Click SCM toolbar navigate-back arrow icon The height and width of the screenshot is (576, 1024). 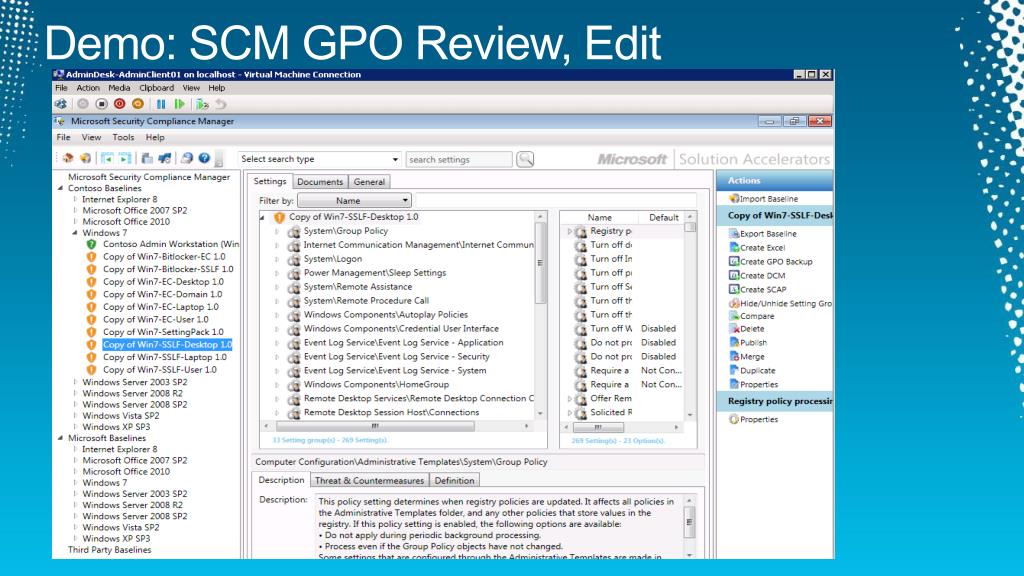[x=106, y=158]
